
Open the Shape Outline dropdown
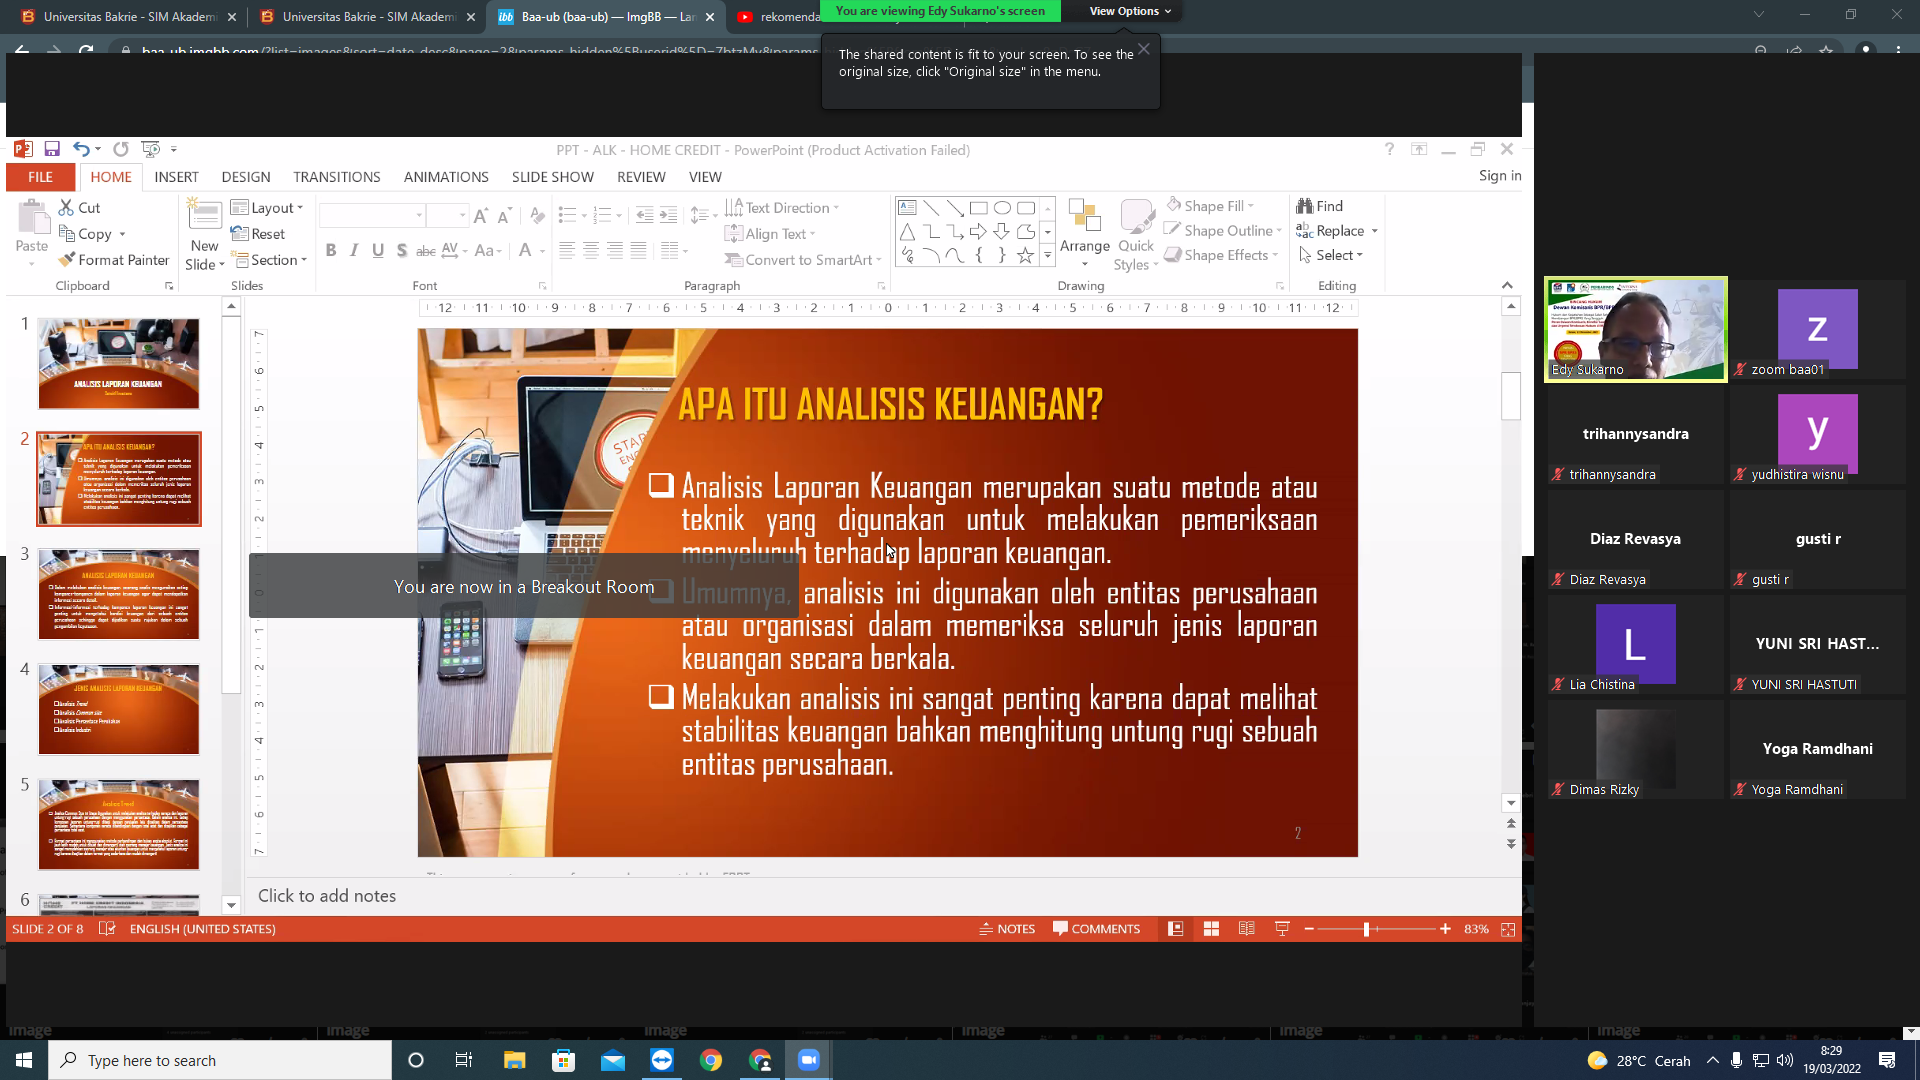[1223, 231]
